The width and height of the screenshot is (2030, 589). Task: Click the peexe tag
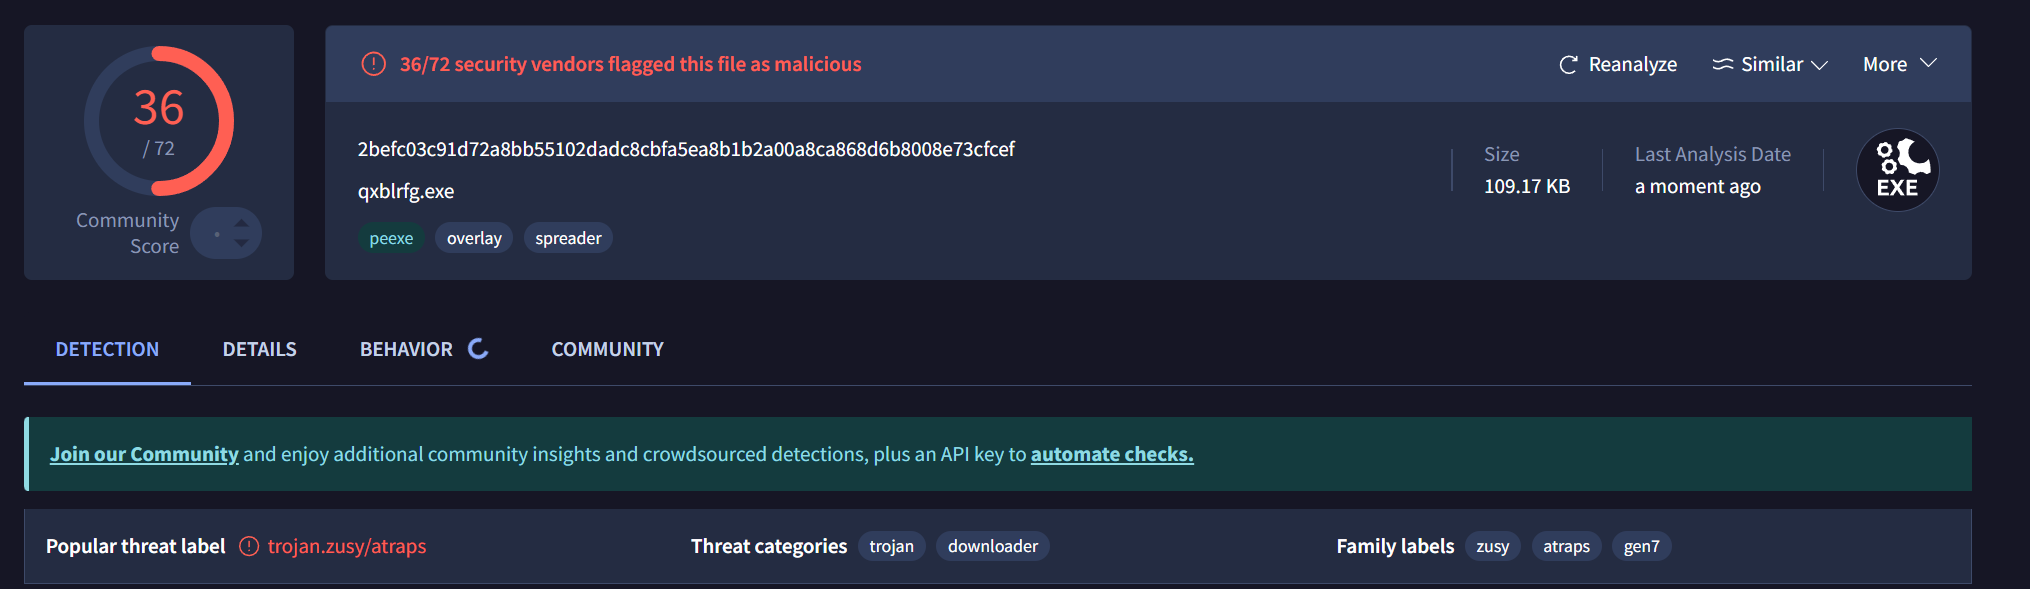[391, 238]
